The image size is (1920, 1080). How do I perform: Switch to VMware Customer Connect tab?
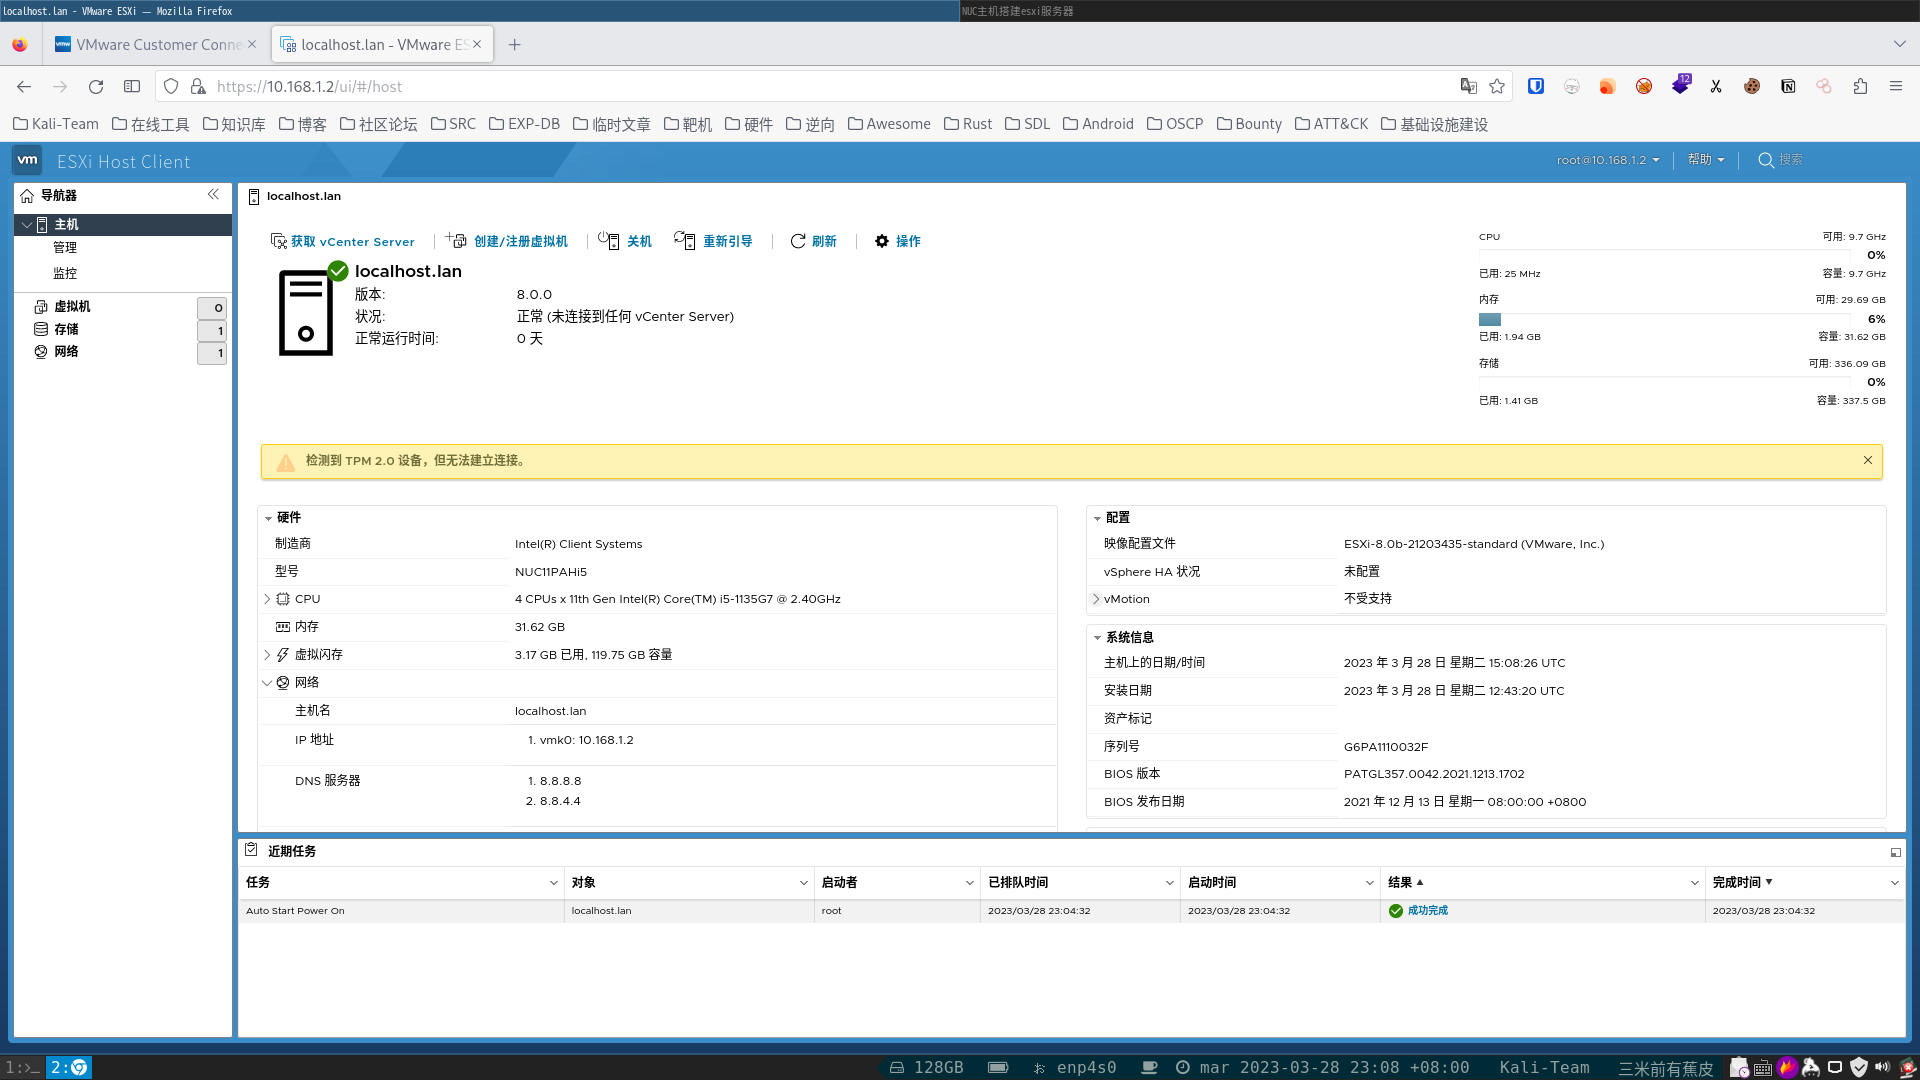pyautogui.click(x=155, y=44)
